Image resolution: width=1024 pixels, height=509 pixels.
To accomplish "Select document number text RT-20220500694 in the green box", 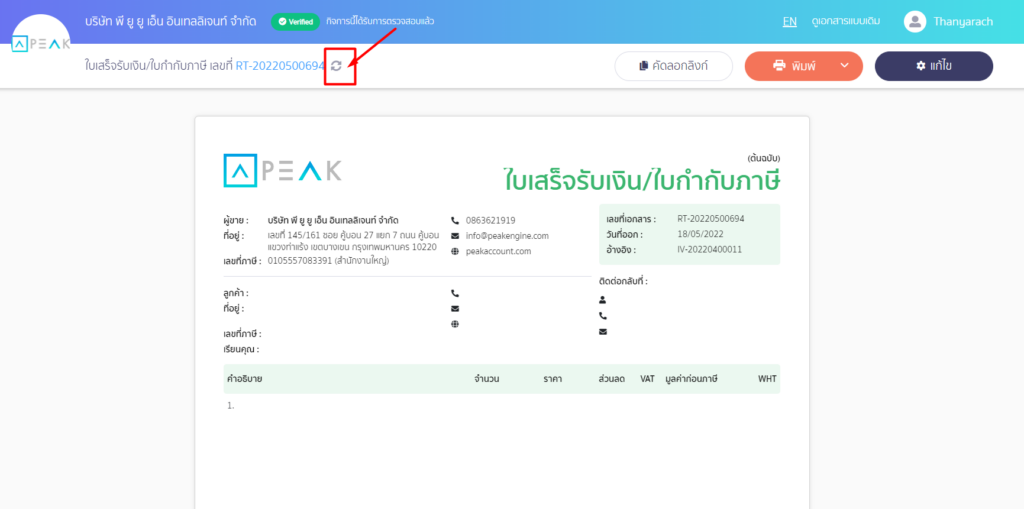I will 711,219.
